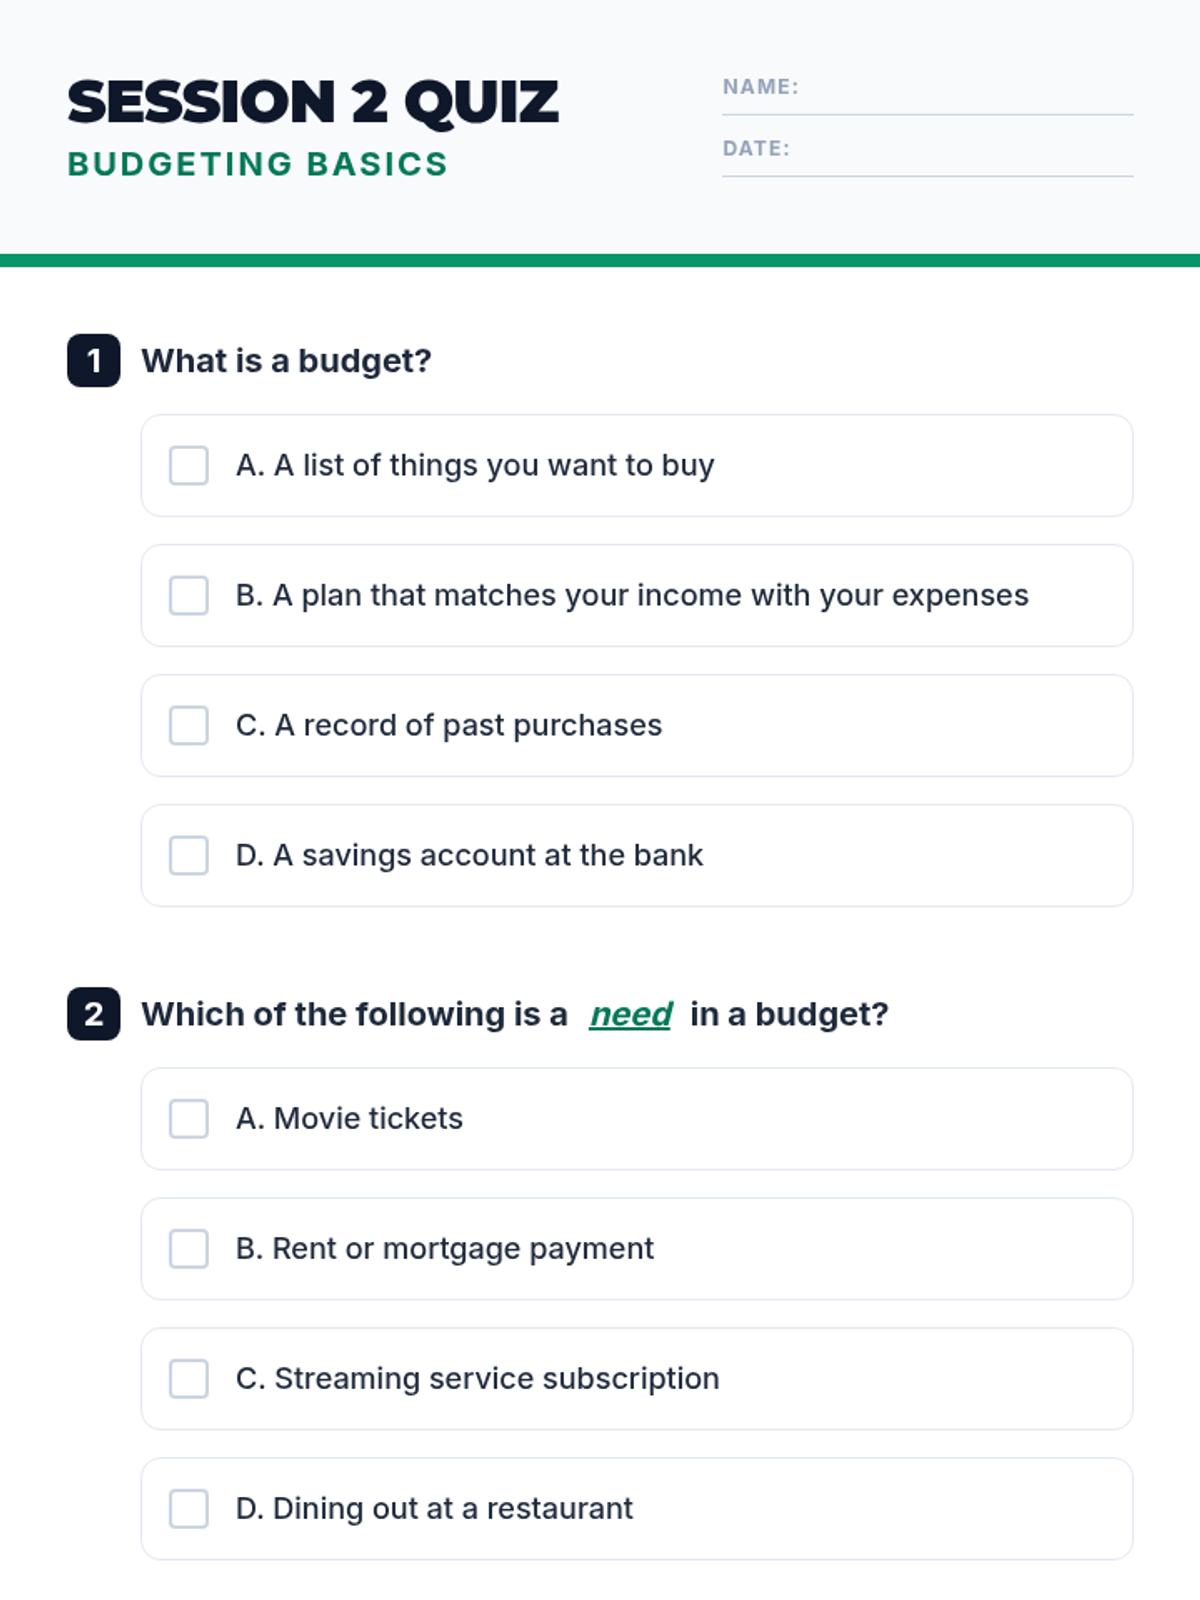
Task: Click the question text What is a budget
Action: [286, 361]
